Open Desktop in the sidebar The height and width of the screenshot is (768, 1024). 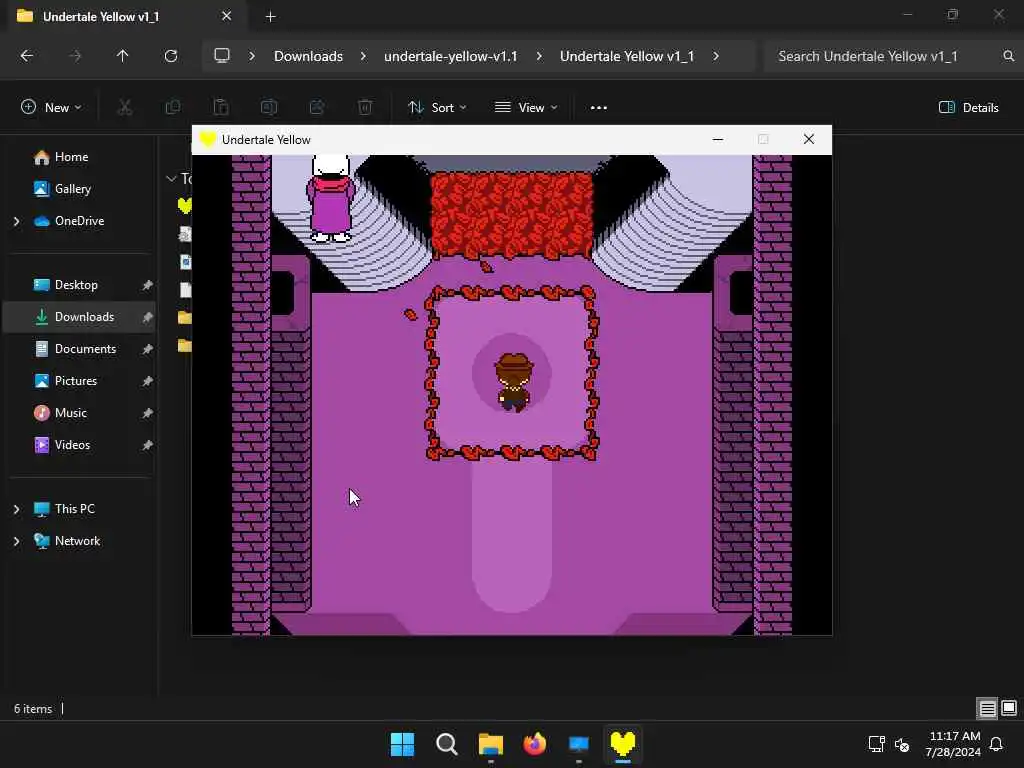(x=76, y=285)
